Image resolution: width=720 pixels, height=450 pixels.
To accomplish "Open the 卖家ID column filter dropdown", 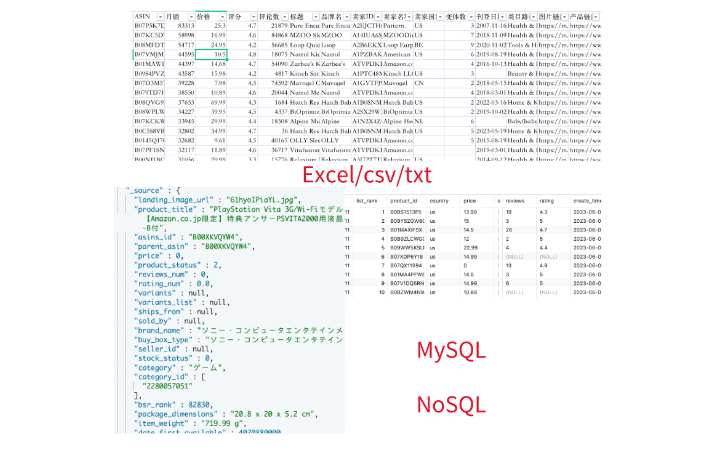I will point(378,17).
